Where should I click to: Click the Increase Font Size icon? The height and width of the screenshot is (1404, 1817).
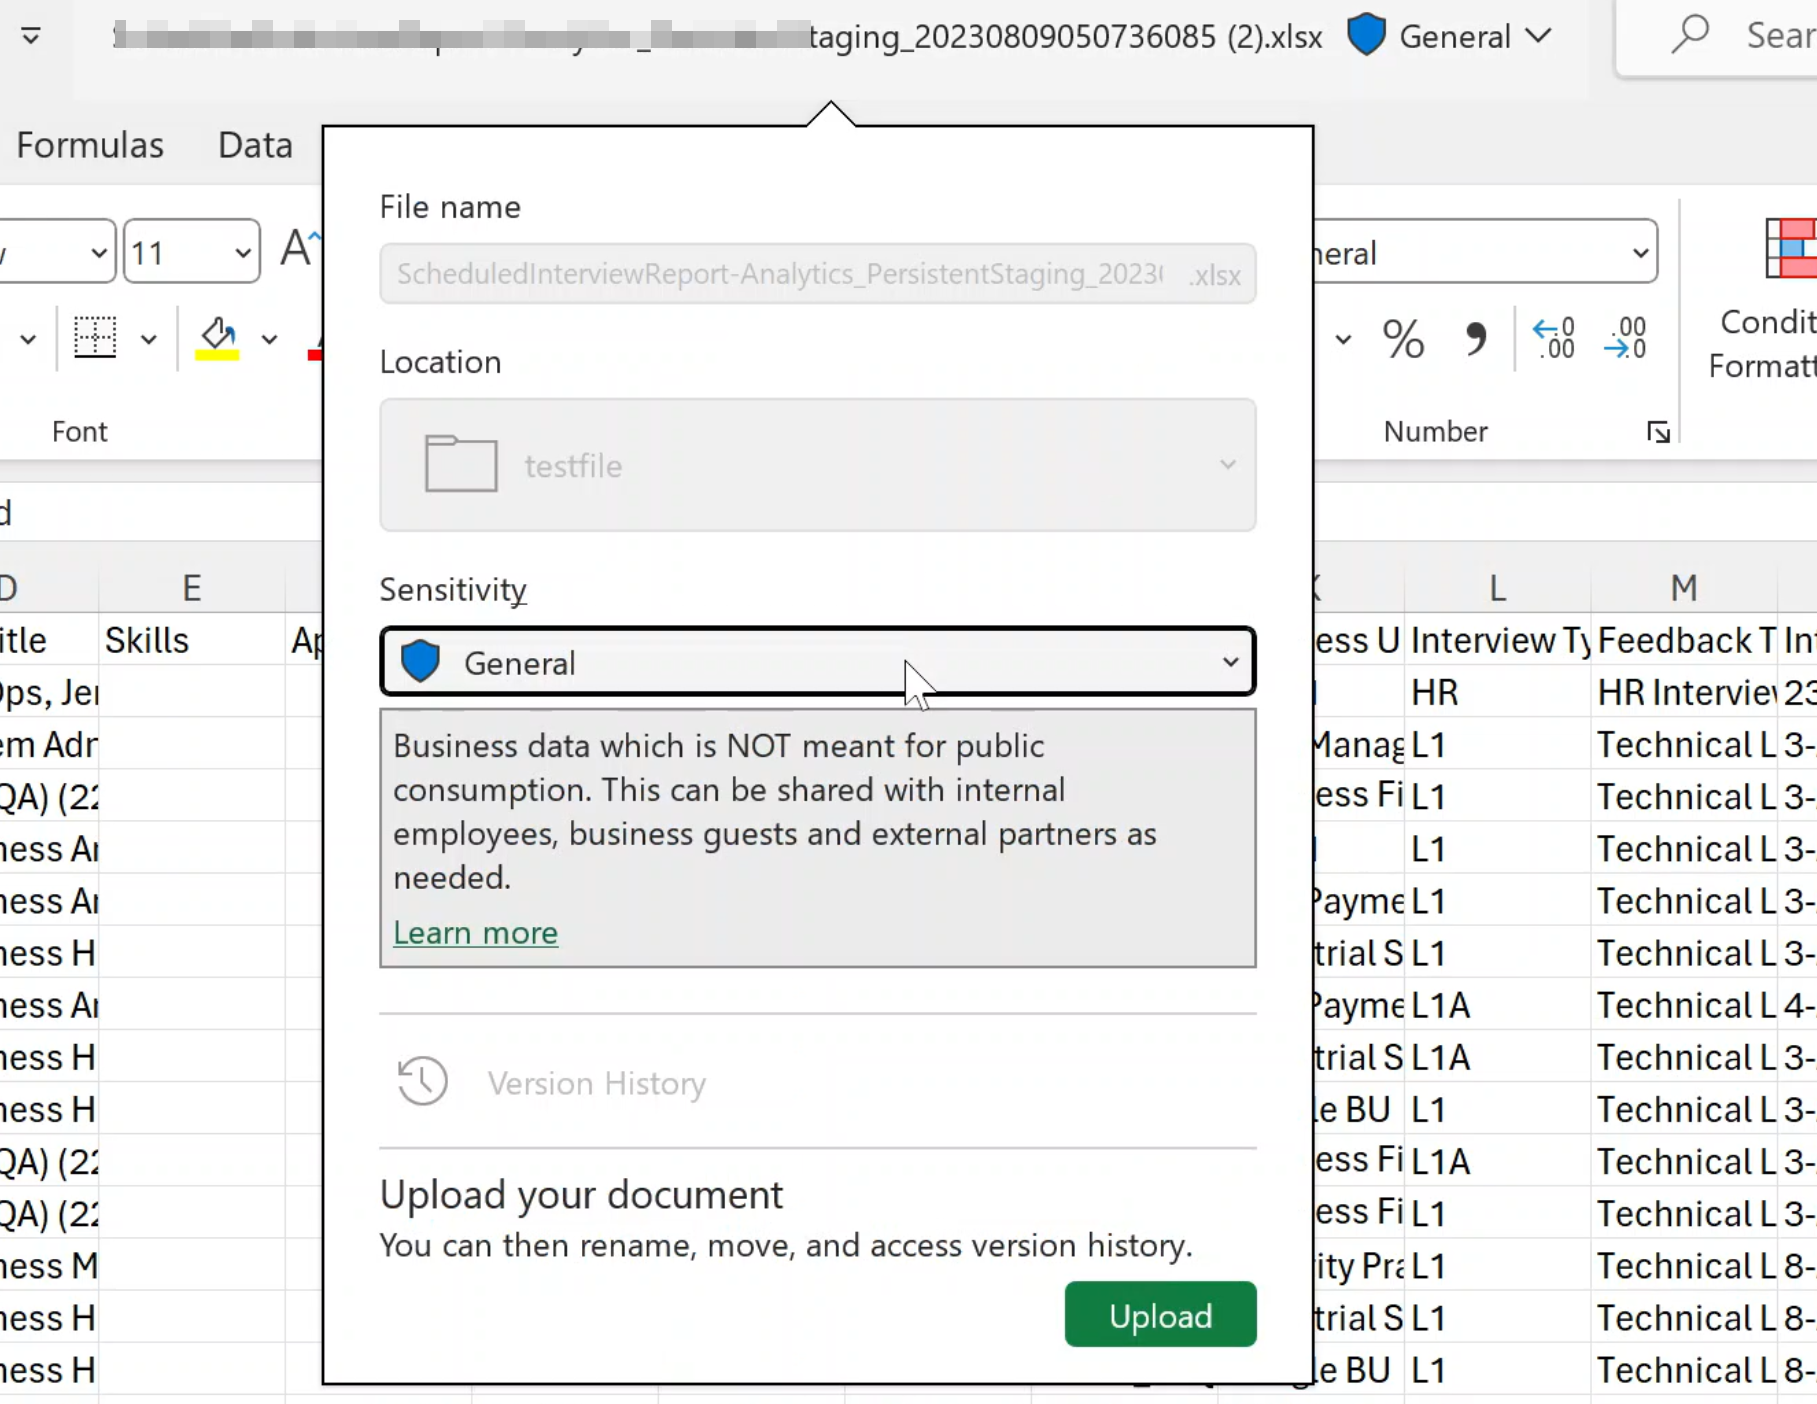pos(298,249)
